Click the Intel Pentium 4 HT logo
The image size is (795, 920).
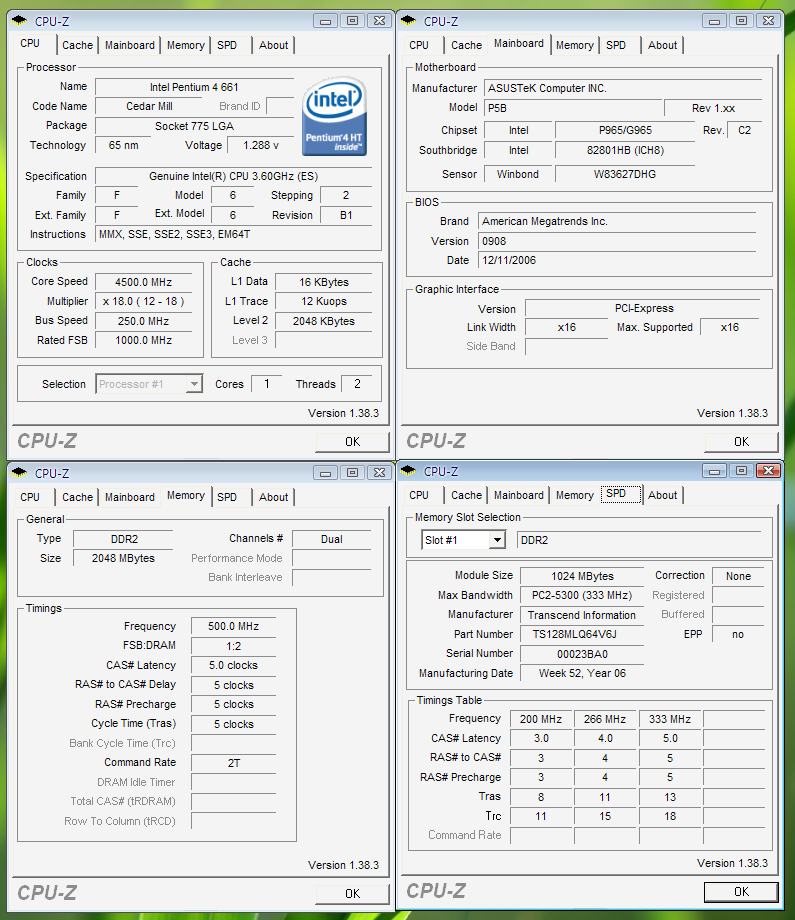click(334, 115)
